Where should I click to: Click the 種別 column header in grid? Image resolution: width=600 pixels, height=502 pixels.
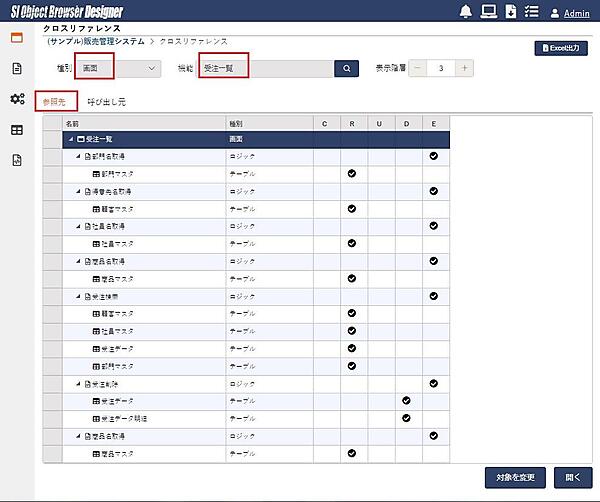(269, 124)
